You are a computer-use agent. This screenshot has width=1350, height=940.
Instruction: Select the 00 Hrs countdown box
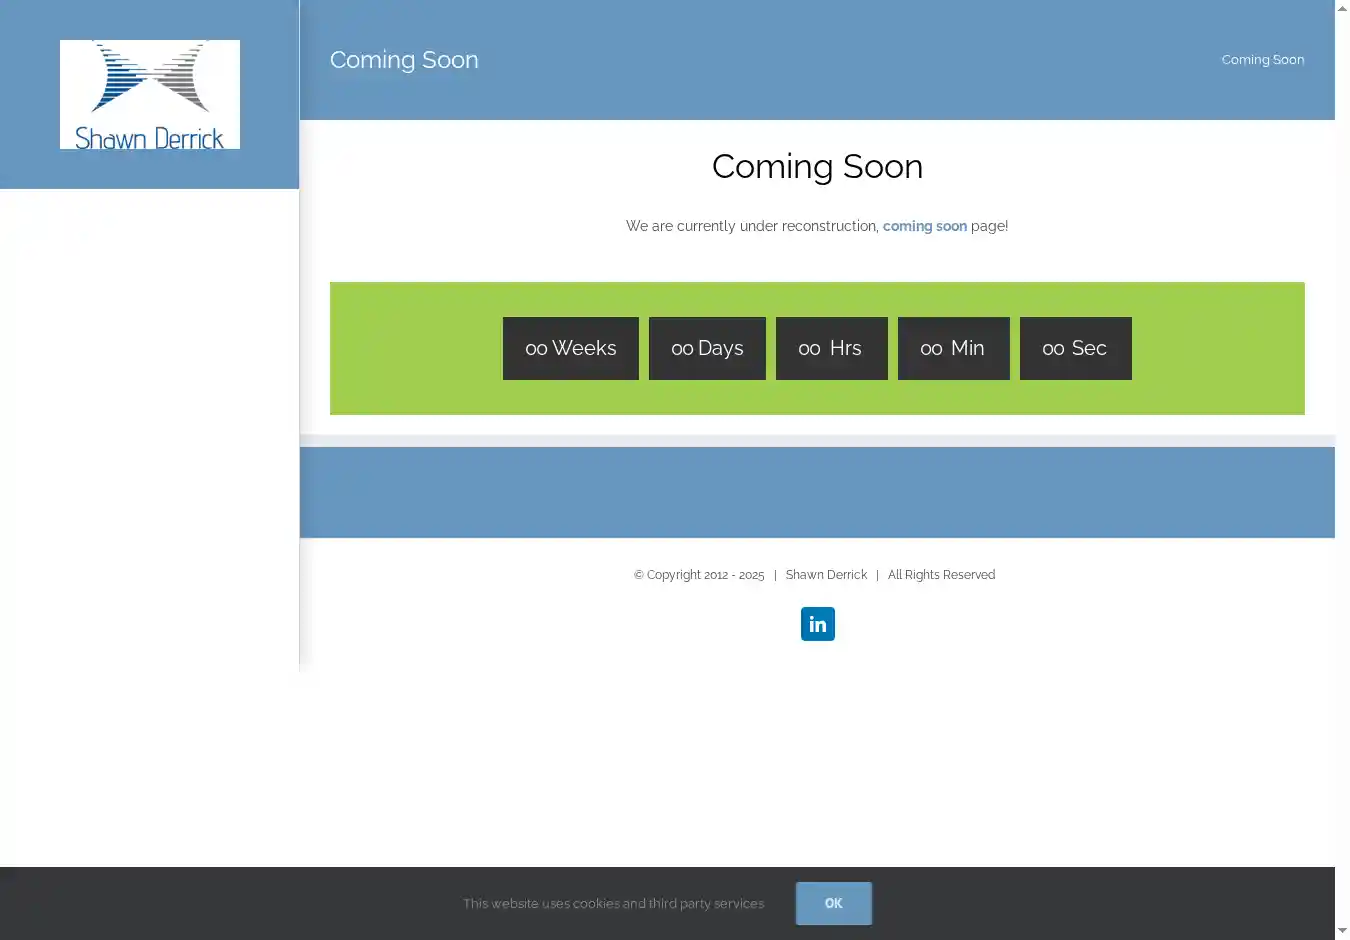(831, 348)
